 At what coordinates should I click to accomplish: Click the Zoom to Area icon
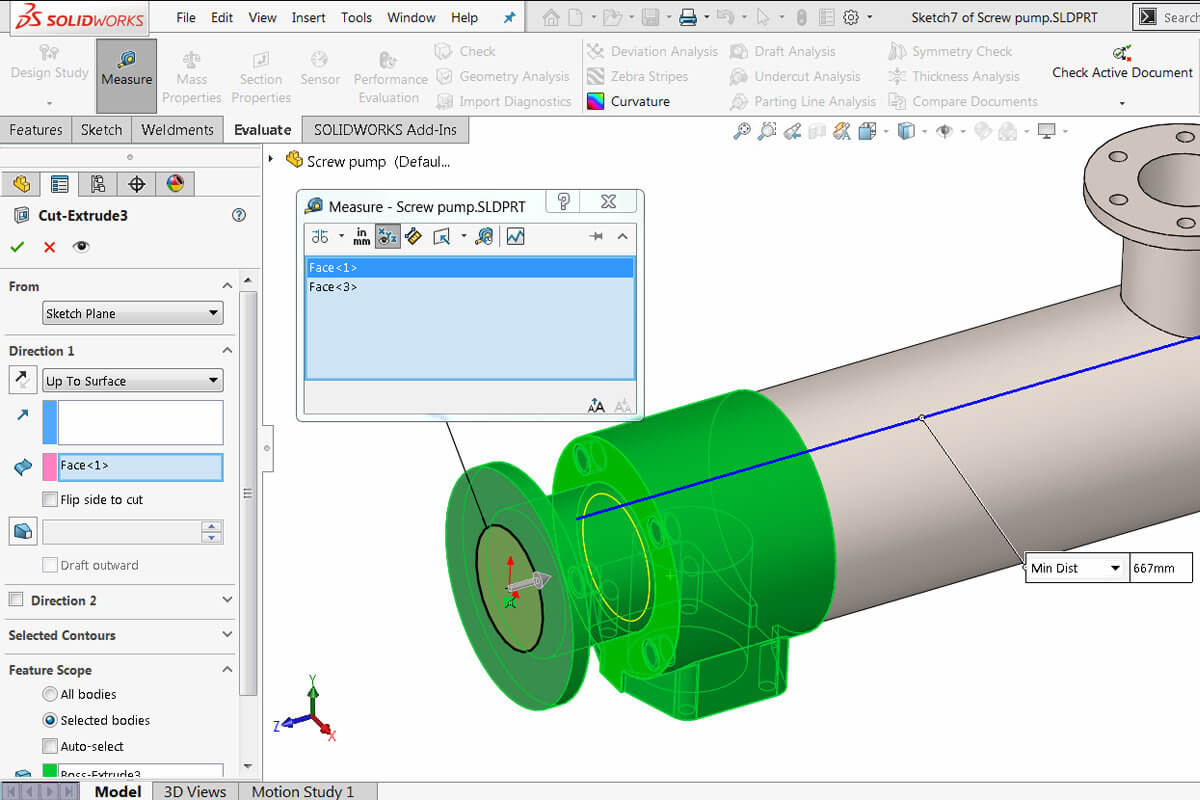pyautogui.click(x=767, y=131)
